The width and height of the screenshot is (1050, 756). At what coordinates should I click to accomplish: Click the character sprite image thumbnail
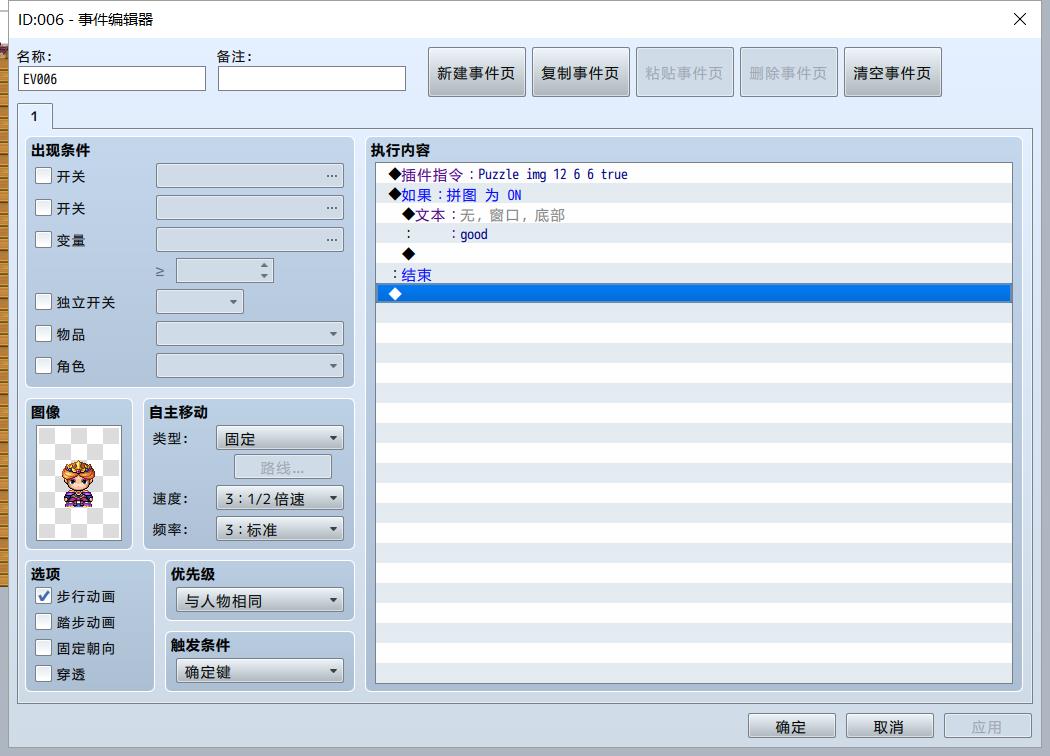pyautogui.click(x=79, y=482)
